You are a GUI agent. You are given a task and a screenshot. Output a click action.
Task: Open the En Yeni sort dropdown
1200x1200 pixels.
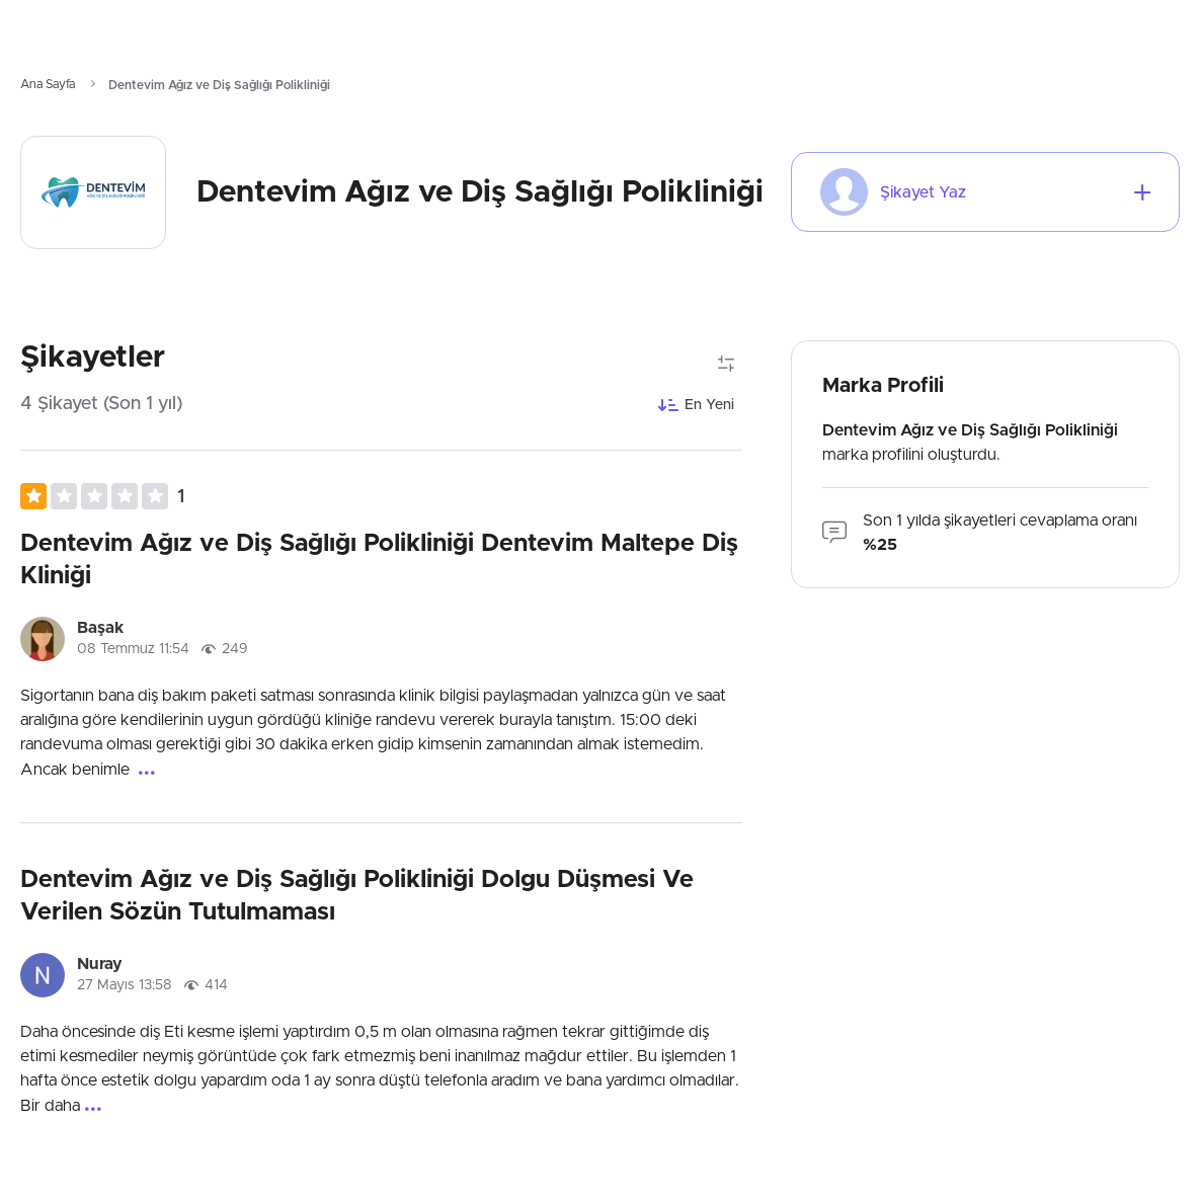696,405
